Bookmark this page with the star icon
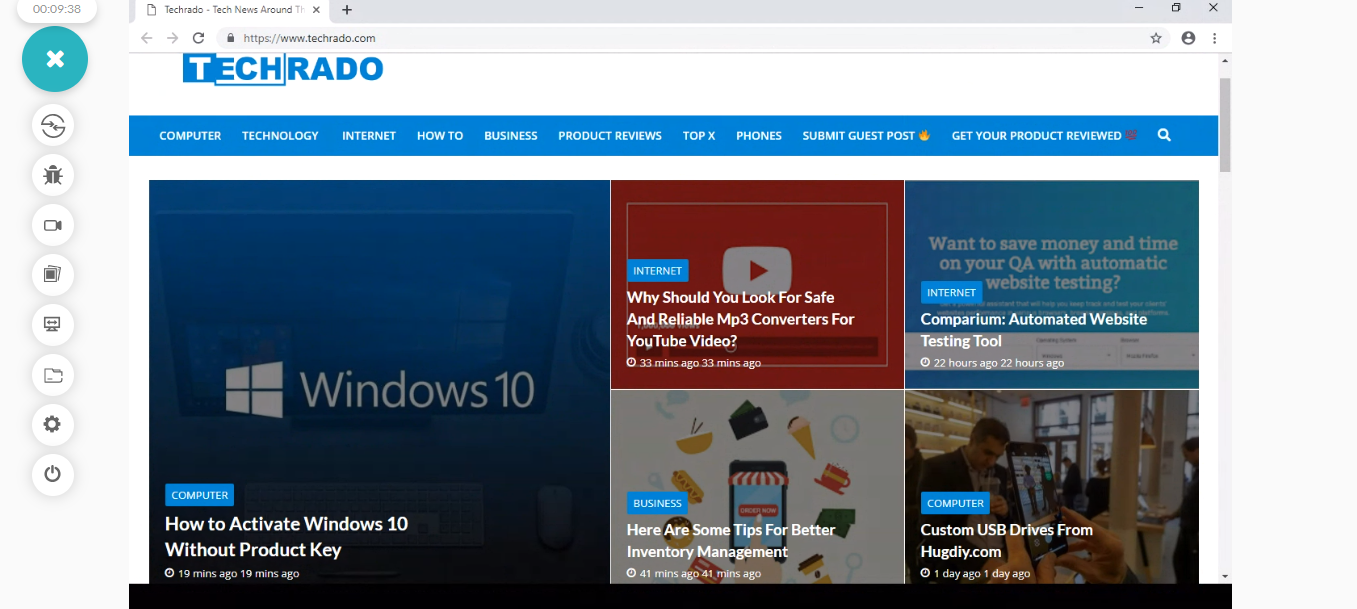The height and width of the screenshot is (609, 1357). point(1156,38)
